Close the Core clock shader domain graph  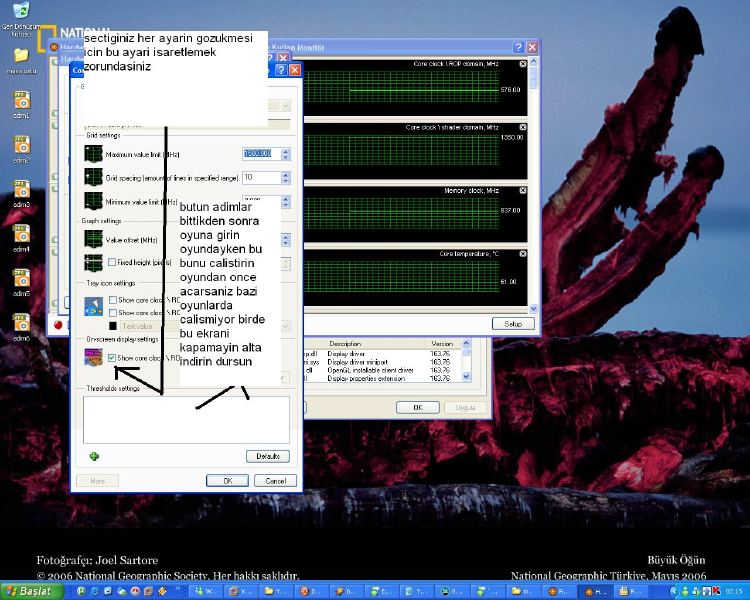tap(523, 127)
